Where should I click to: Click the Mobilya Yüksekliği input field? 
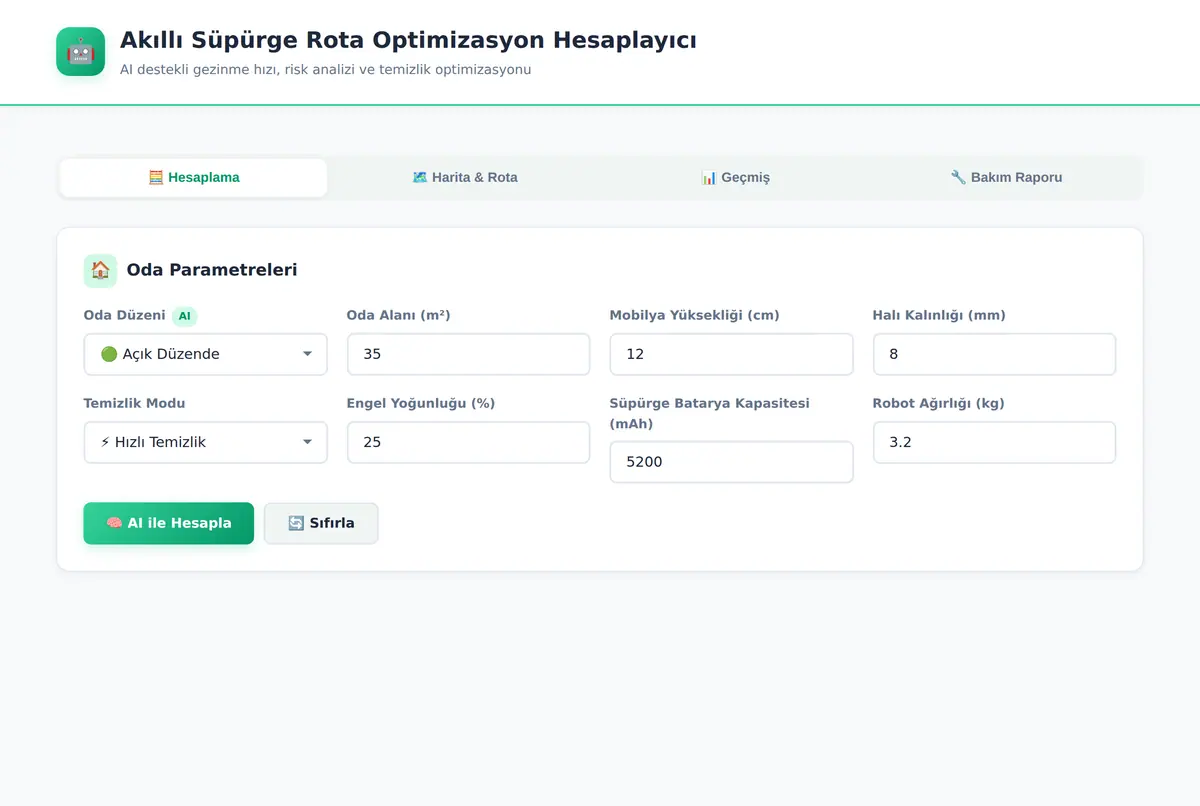coord(731,354)
